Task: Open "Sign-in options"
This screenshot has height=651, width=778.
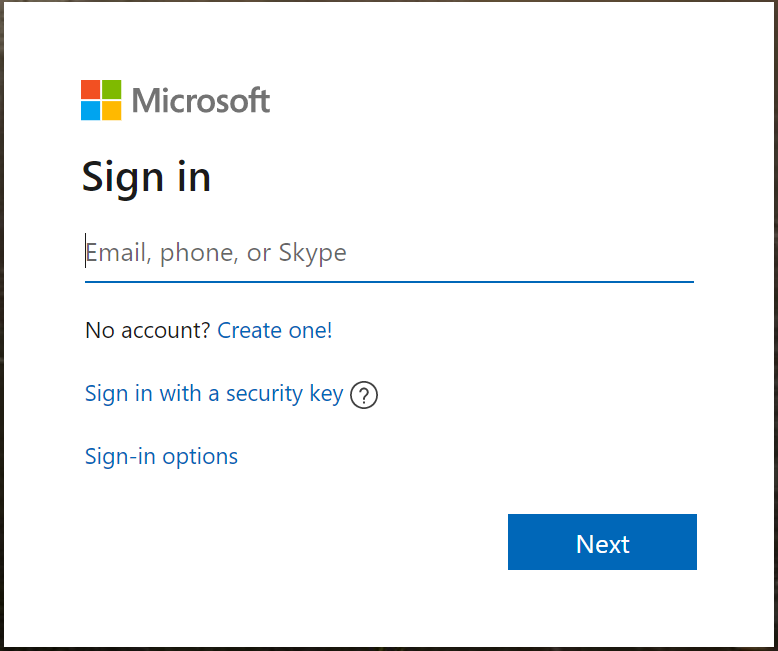Action: point(161,457)
